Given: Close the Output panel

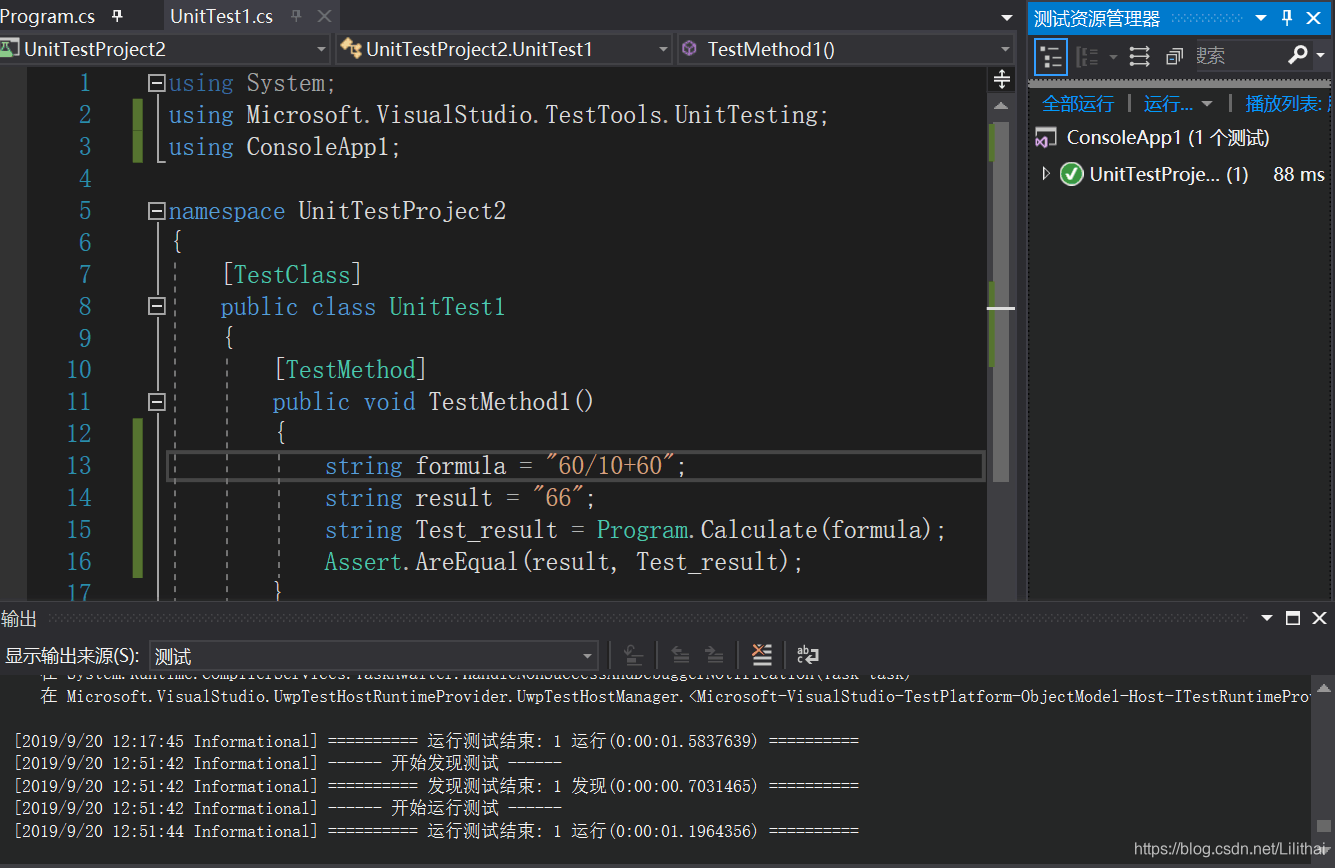Looking at the screenshot, I should (x=1319, y=618).
